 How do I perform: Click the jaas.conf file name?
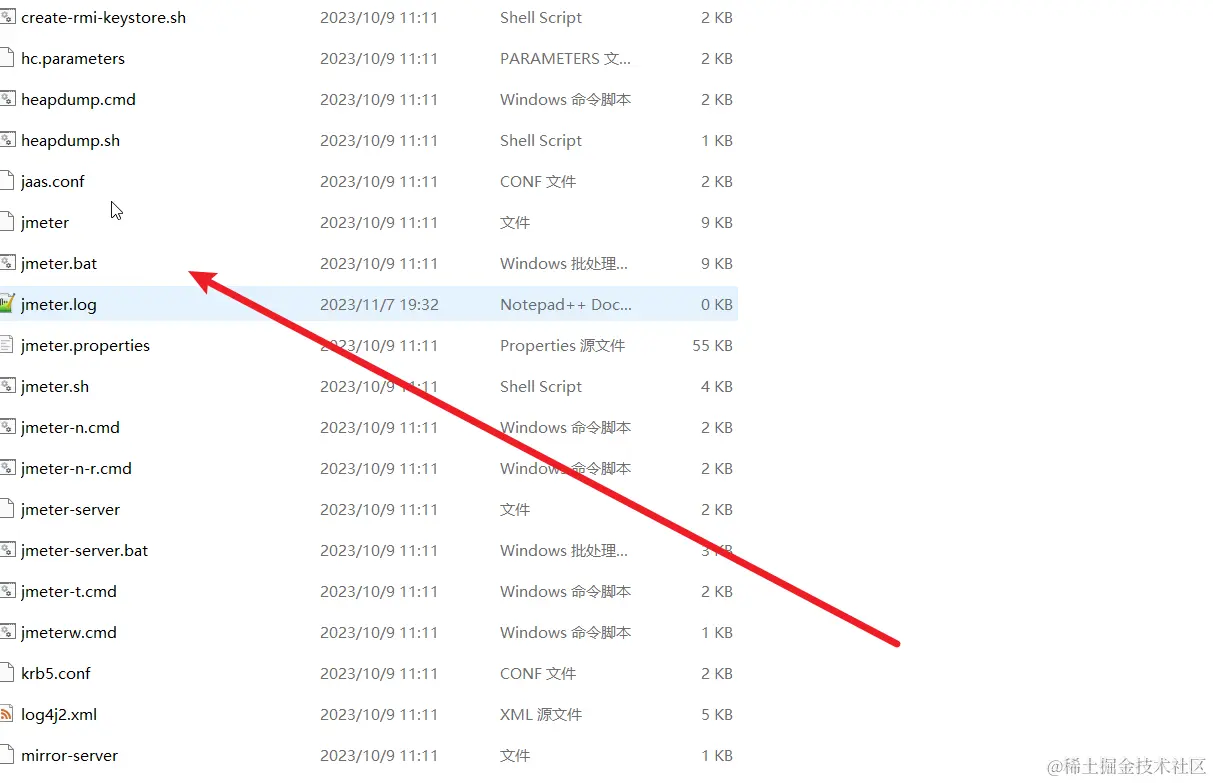53,182
